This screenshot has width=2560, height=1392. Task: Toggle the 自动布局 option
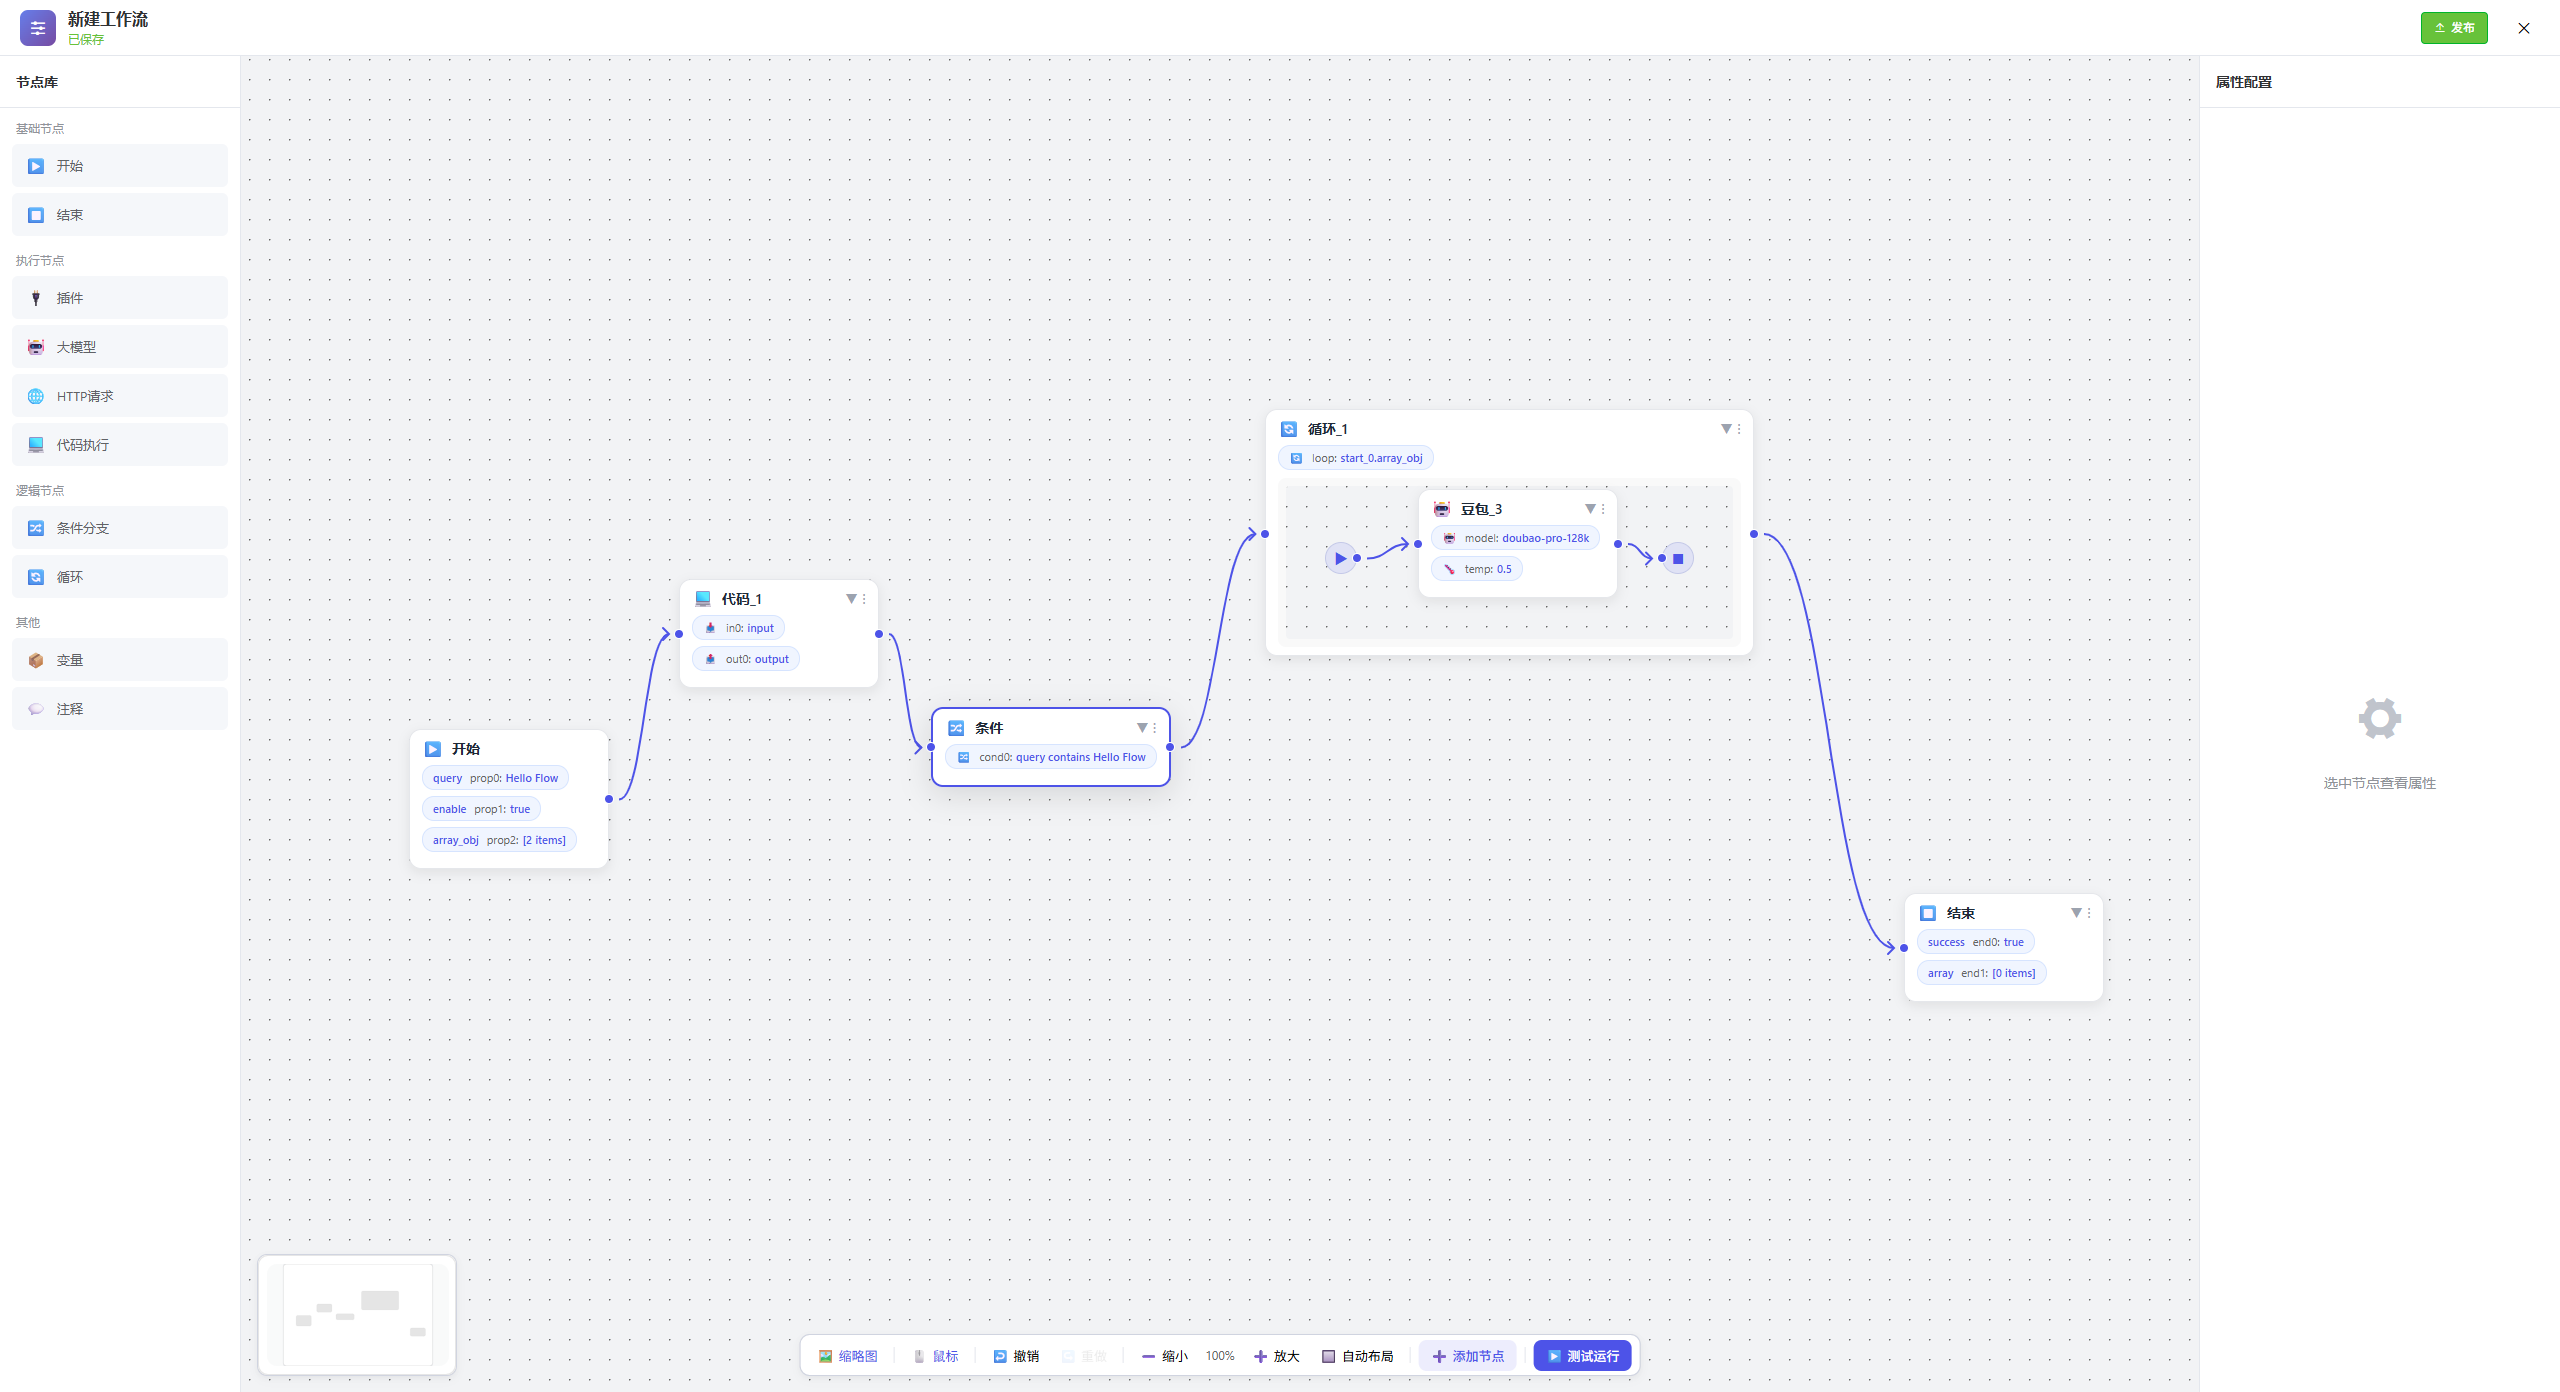point(1357,1356)
